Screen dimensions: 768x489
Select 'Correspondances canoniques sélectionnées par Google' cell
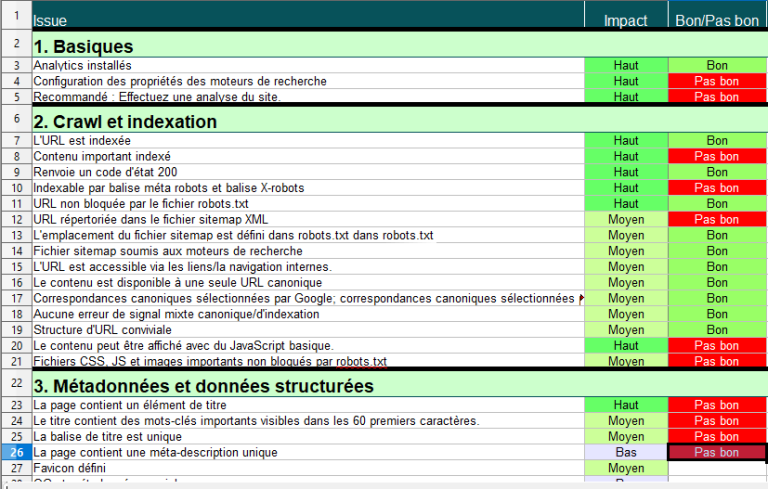click(308, 298)
